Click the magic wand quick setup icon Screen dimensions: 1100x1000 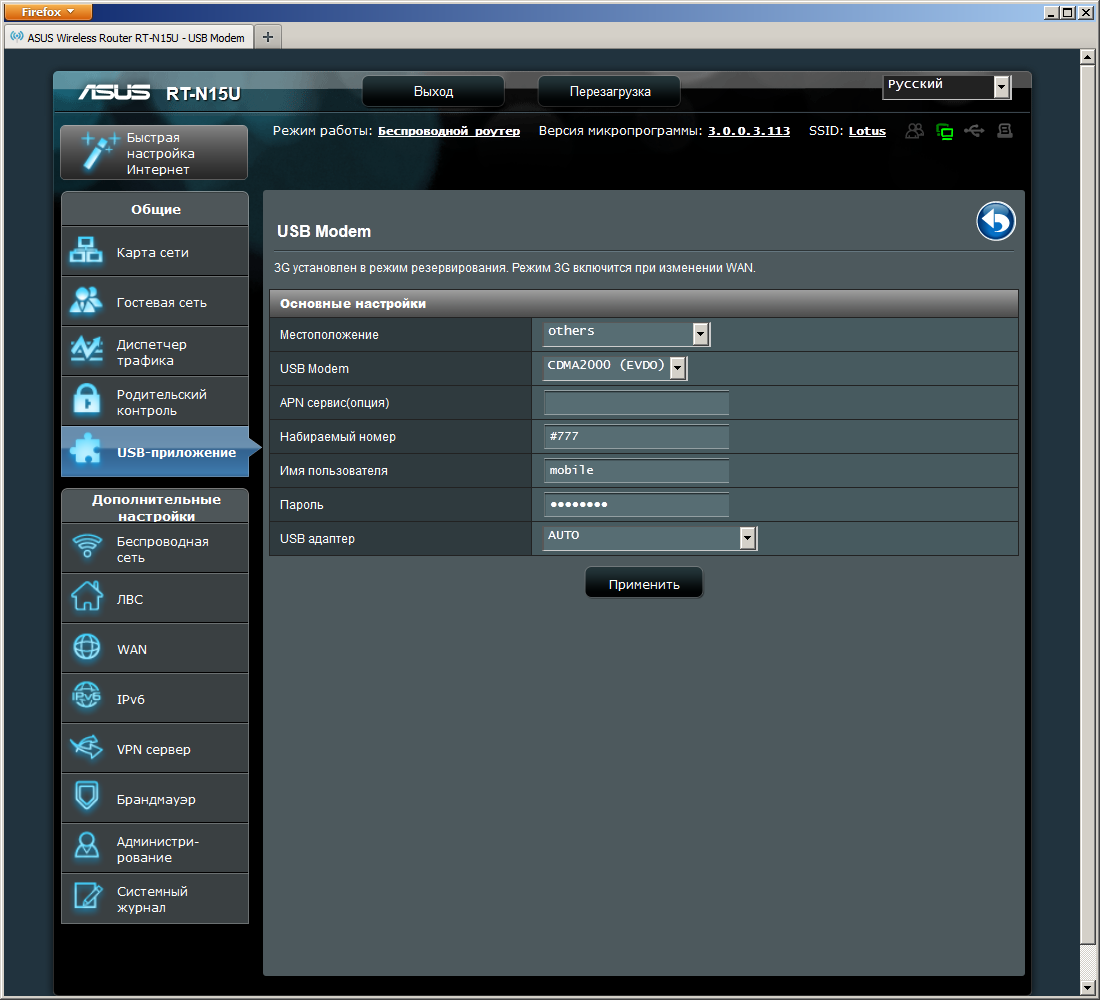click(98, 150)
